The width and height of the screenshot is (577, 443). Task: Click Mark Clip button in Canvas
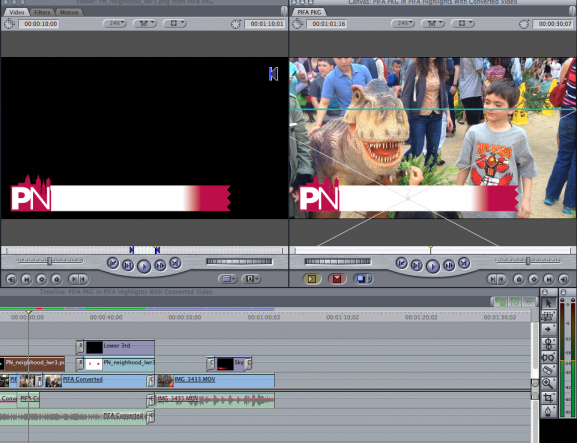(x=549, y=279)
